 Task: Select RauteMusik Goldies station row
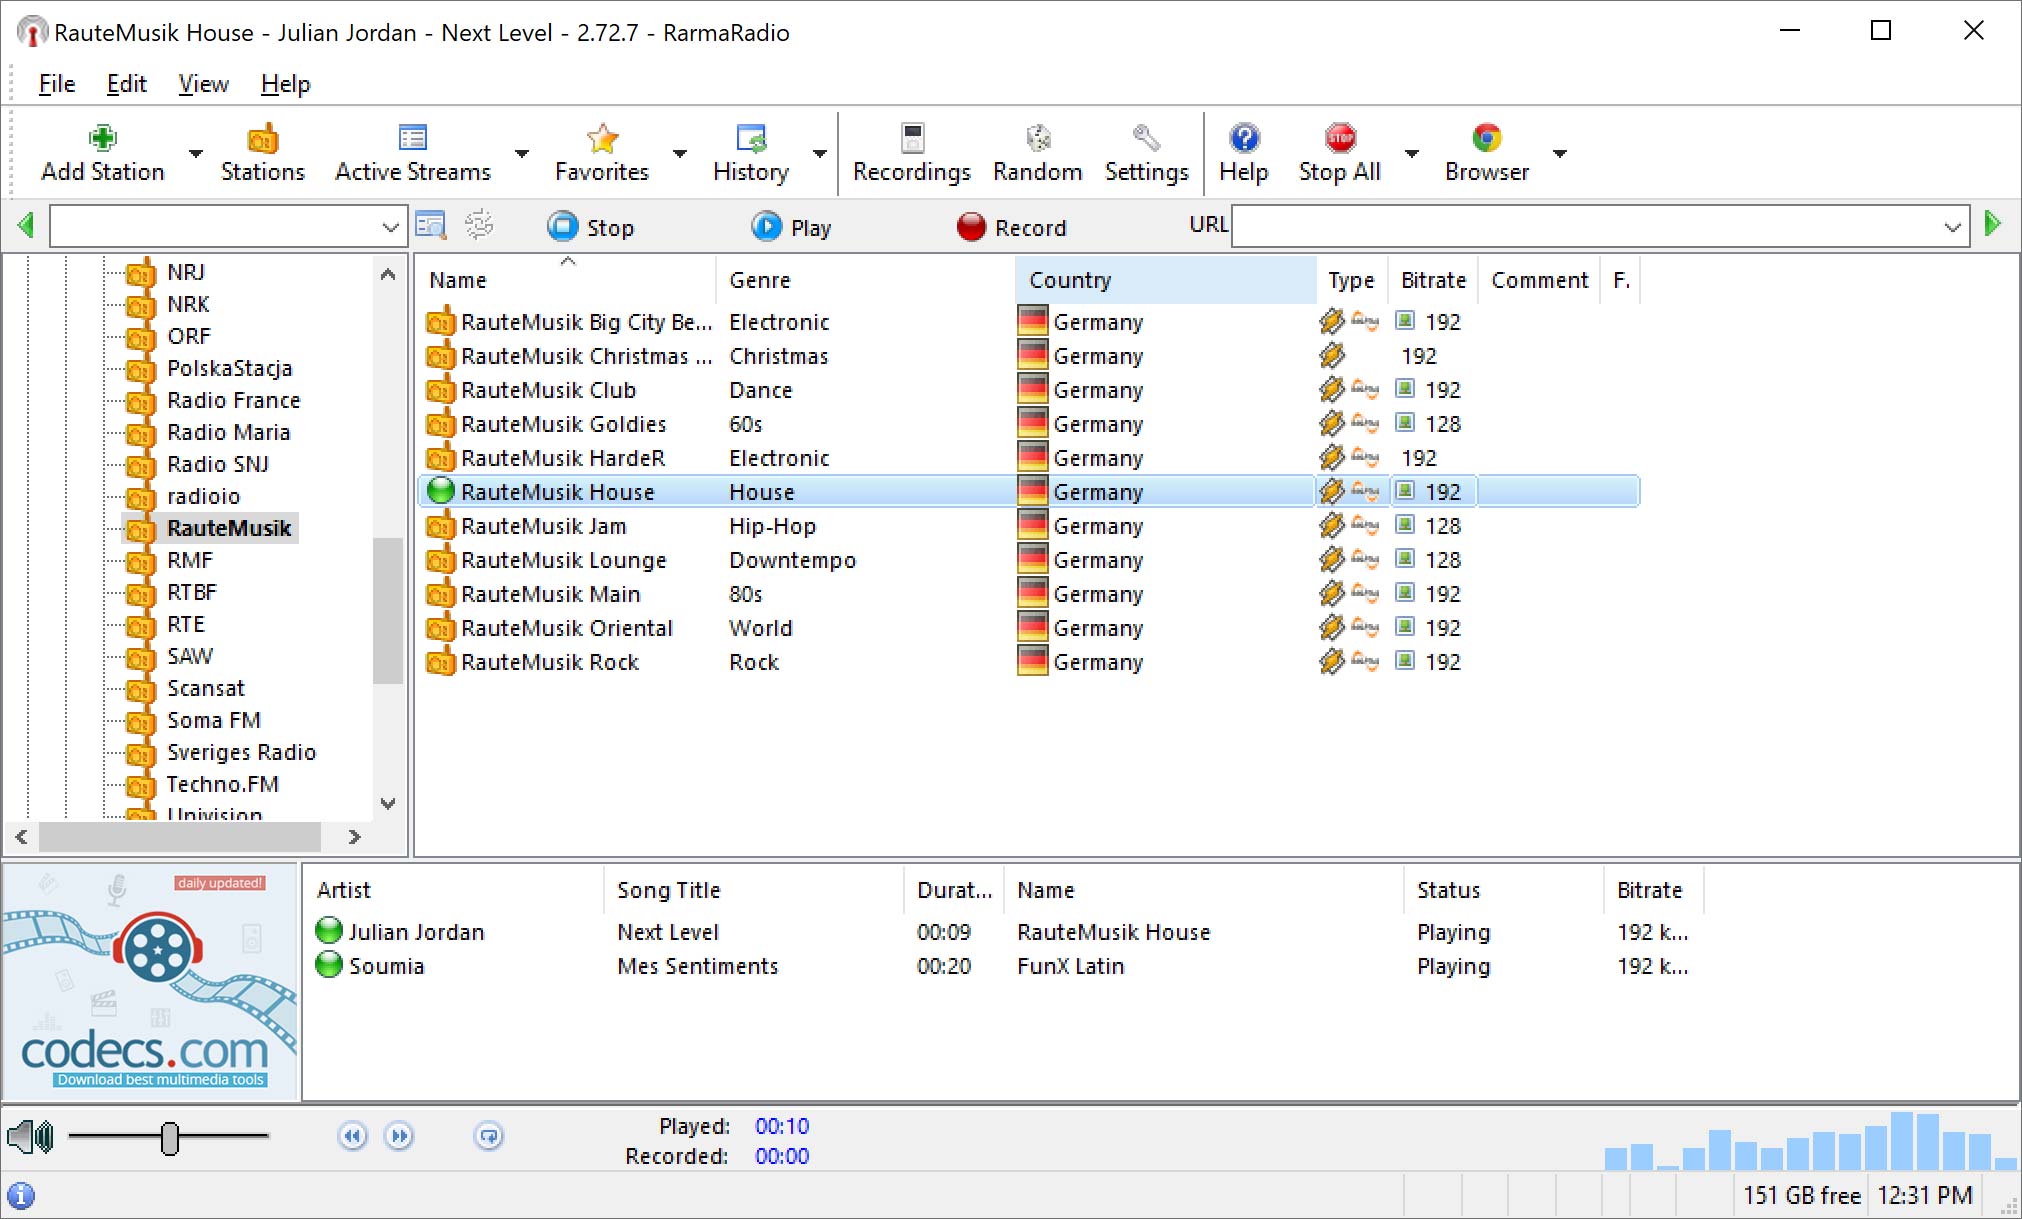coord(1028,424)
